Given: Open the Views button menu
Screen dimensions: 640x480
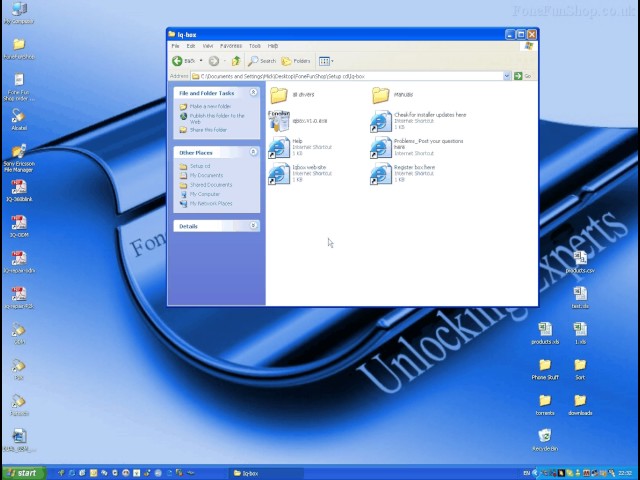Looking at the screenshot, I should (x=326, y=61).
